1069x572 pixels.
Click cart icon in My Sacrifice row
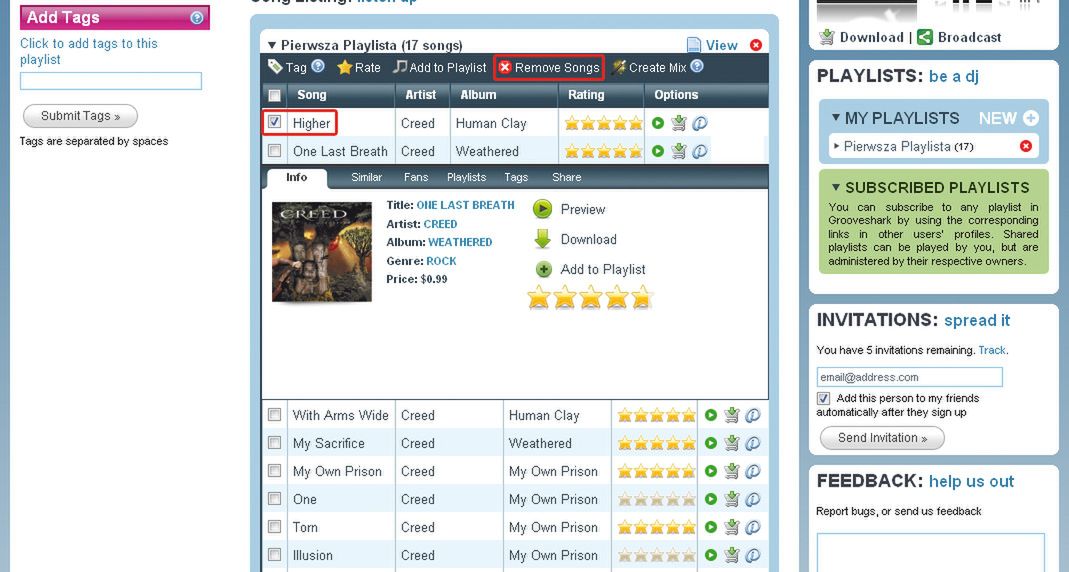(732, 443)
